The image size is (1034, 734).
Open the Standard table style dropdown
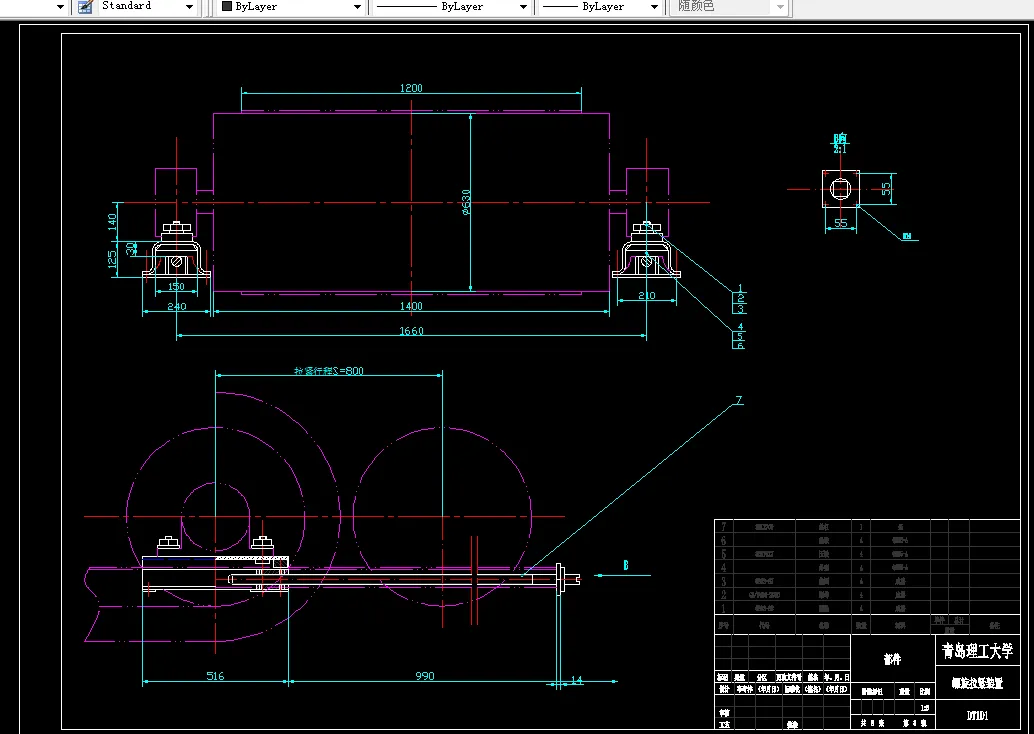(189, 7)
